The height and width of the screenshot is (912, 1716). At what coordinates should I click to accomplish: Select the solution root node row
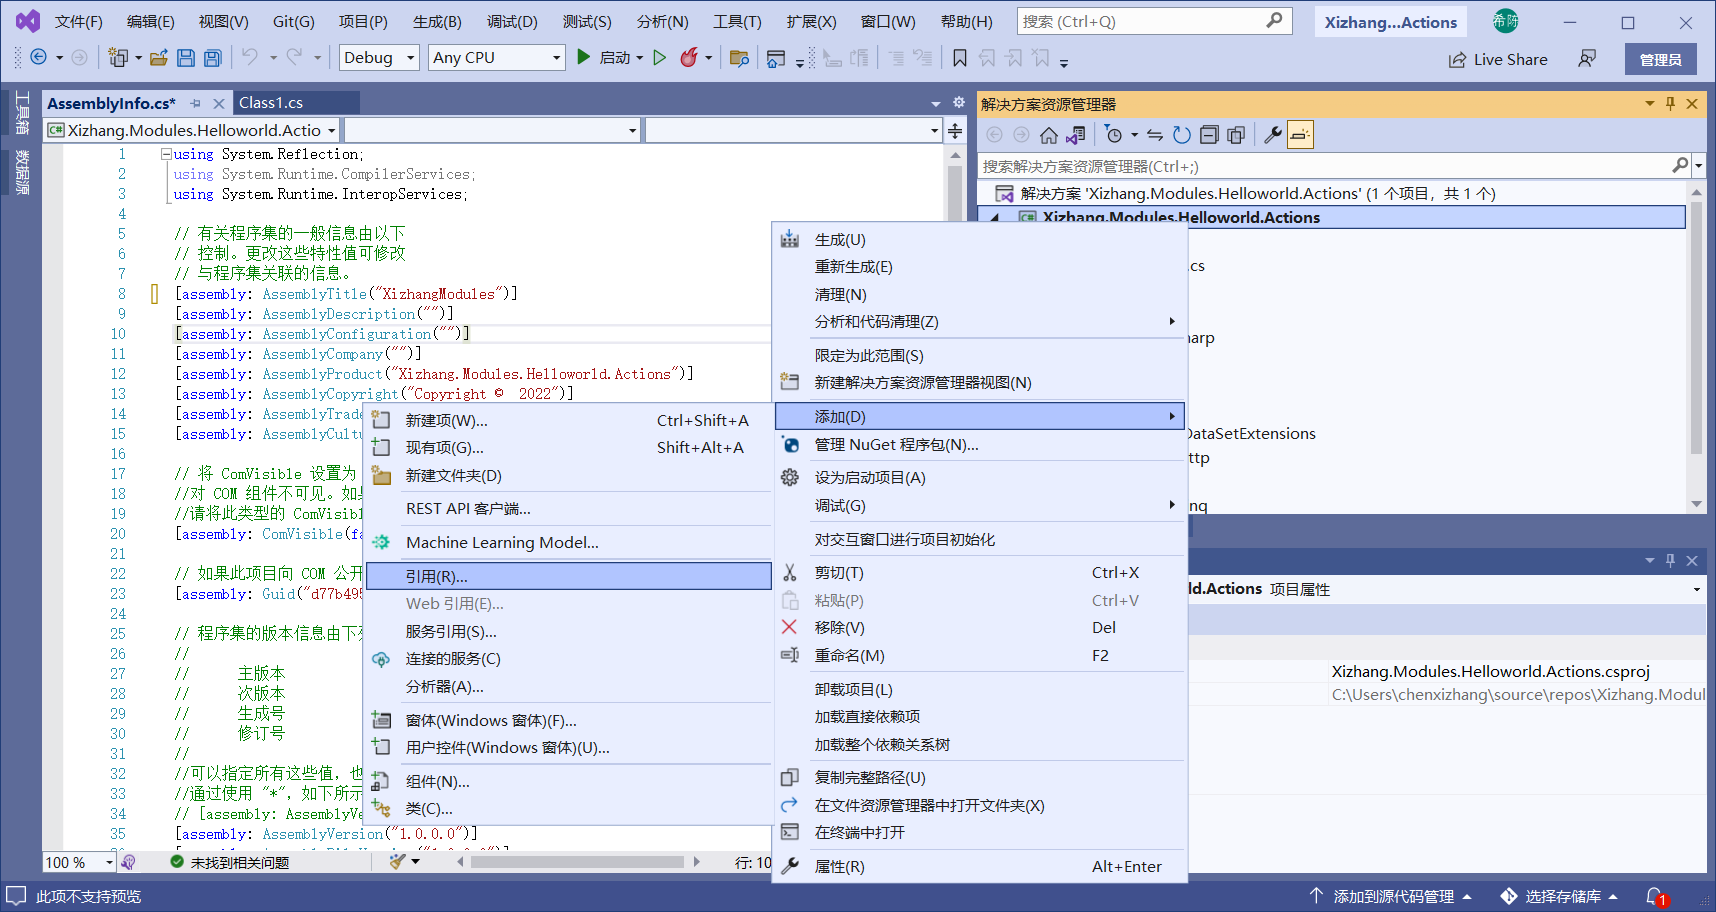click(x=1333, y=194)
